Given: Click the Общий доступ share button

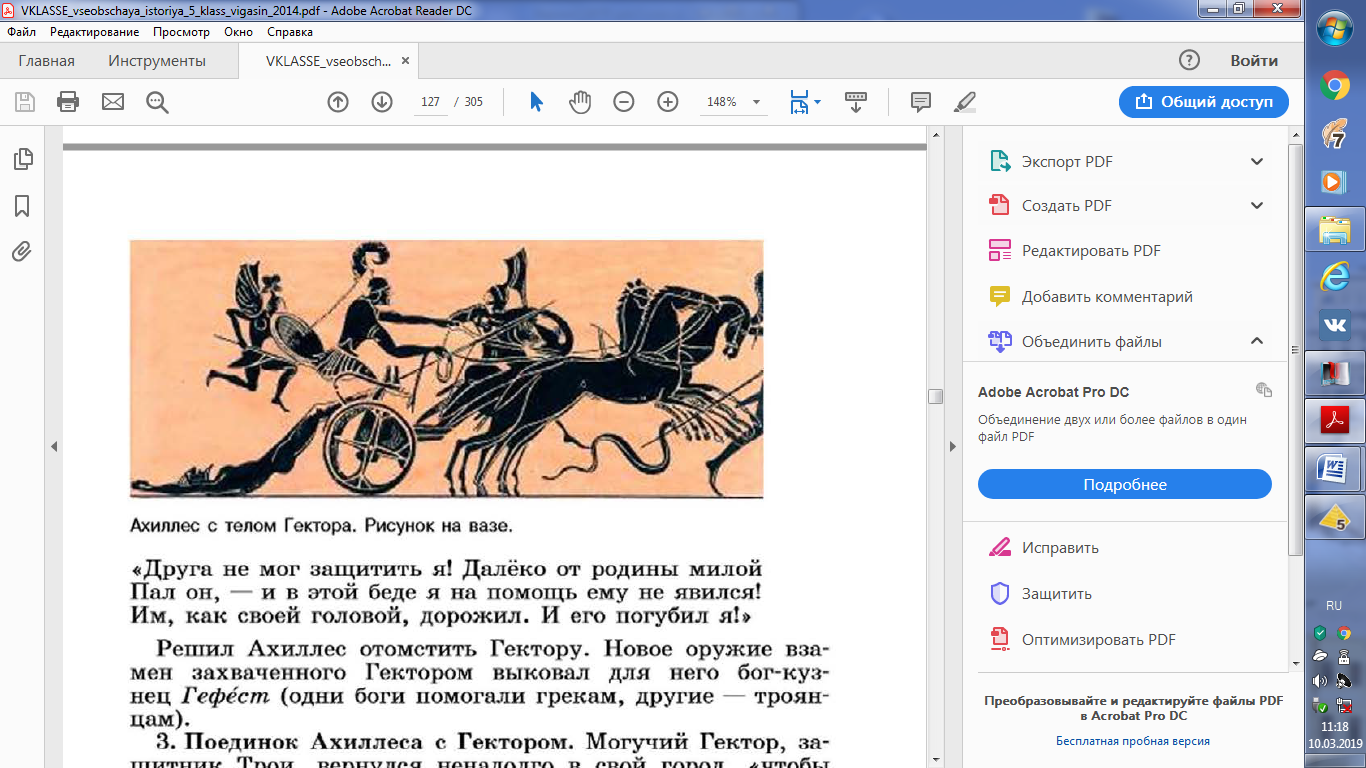Looking at the screenshot, I should click(1204, 102).
